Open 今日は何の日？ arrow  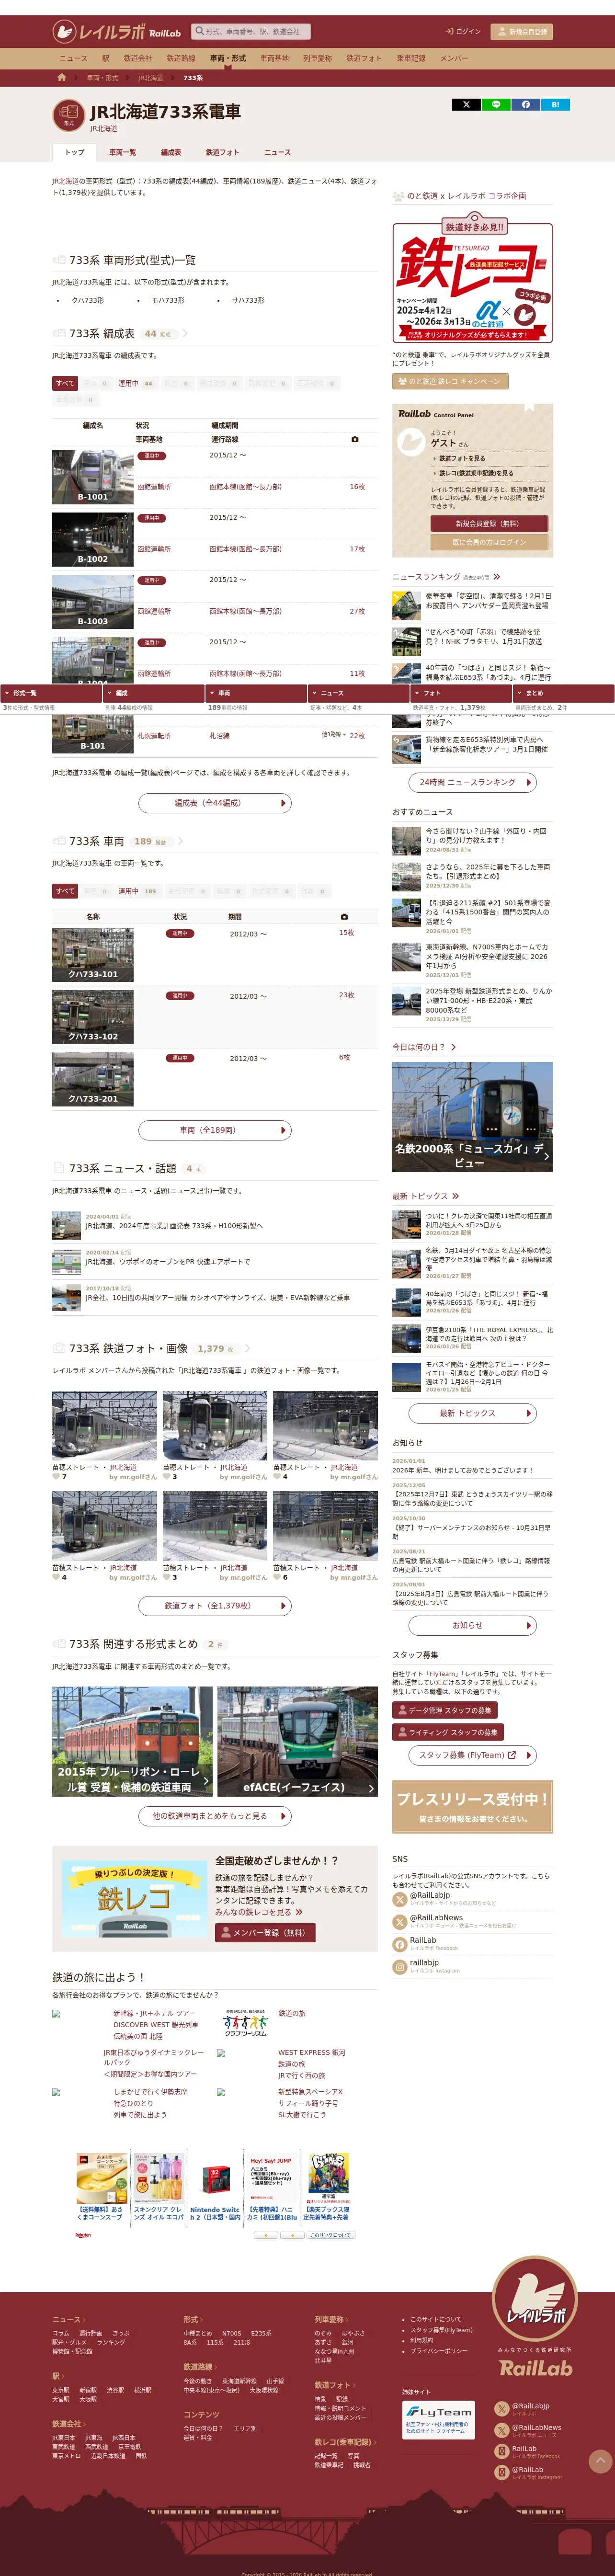point(453,1047)
